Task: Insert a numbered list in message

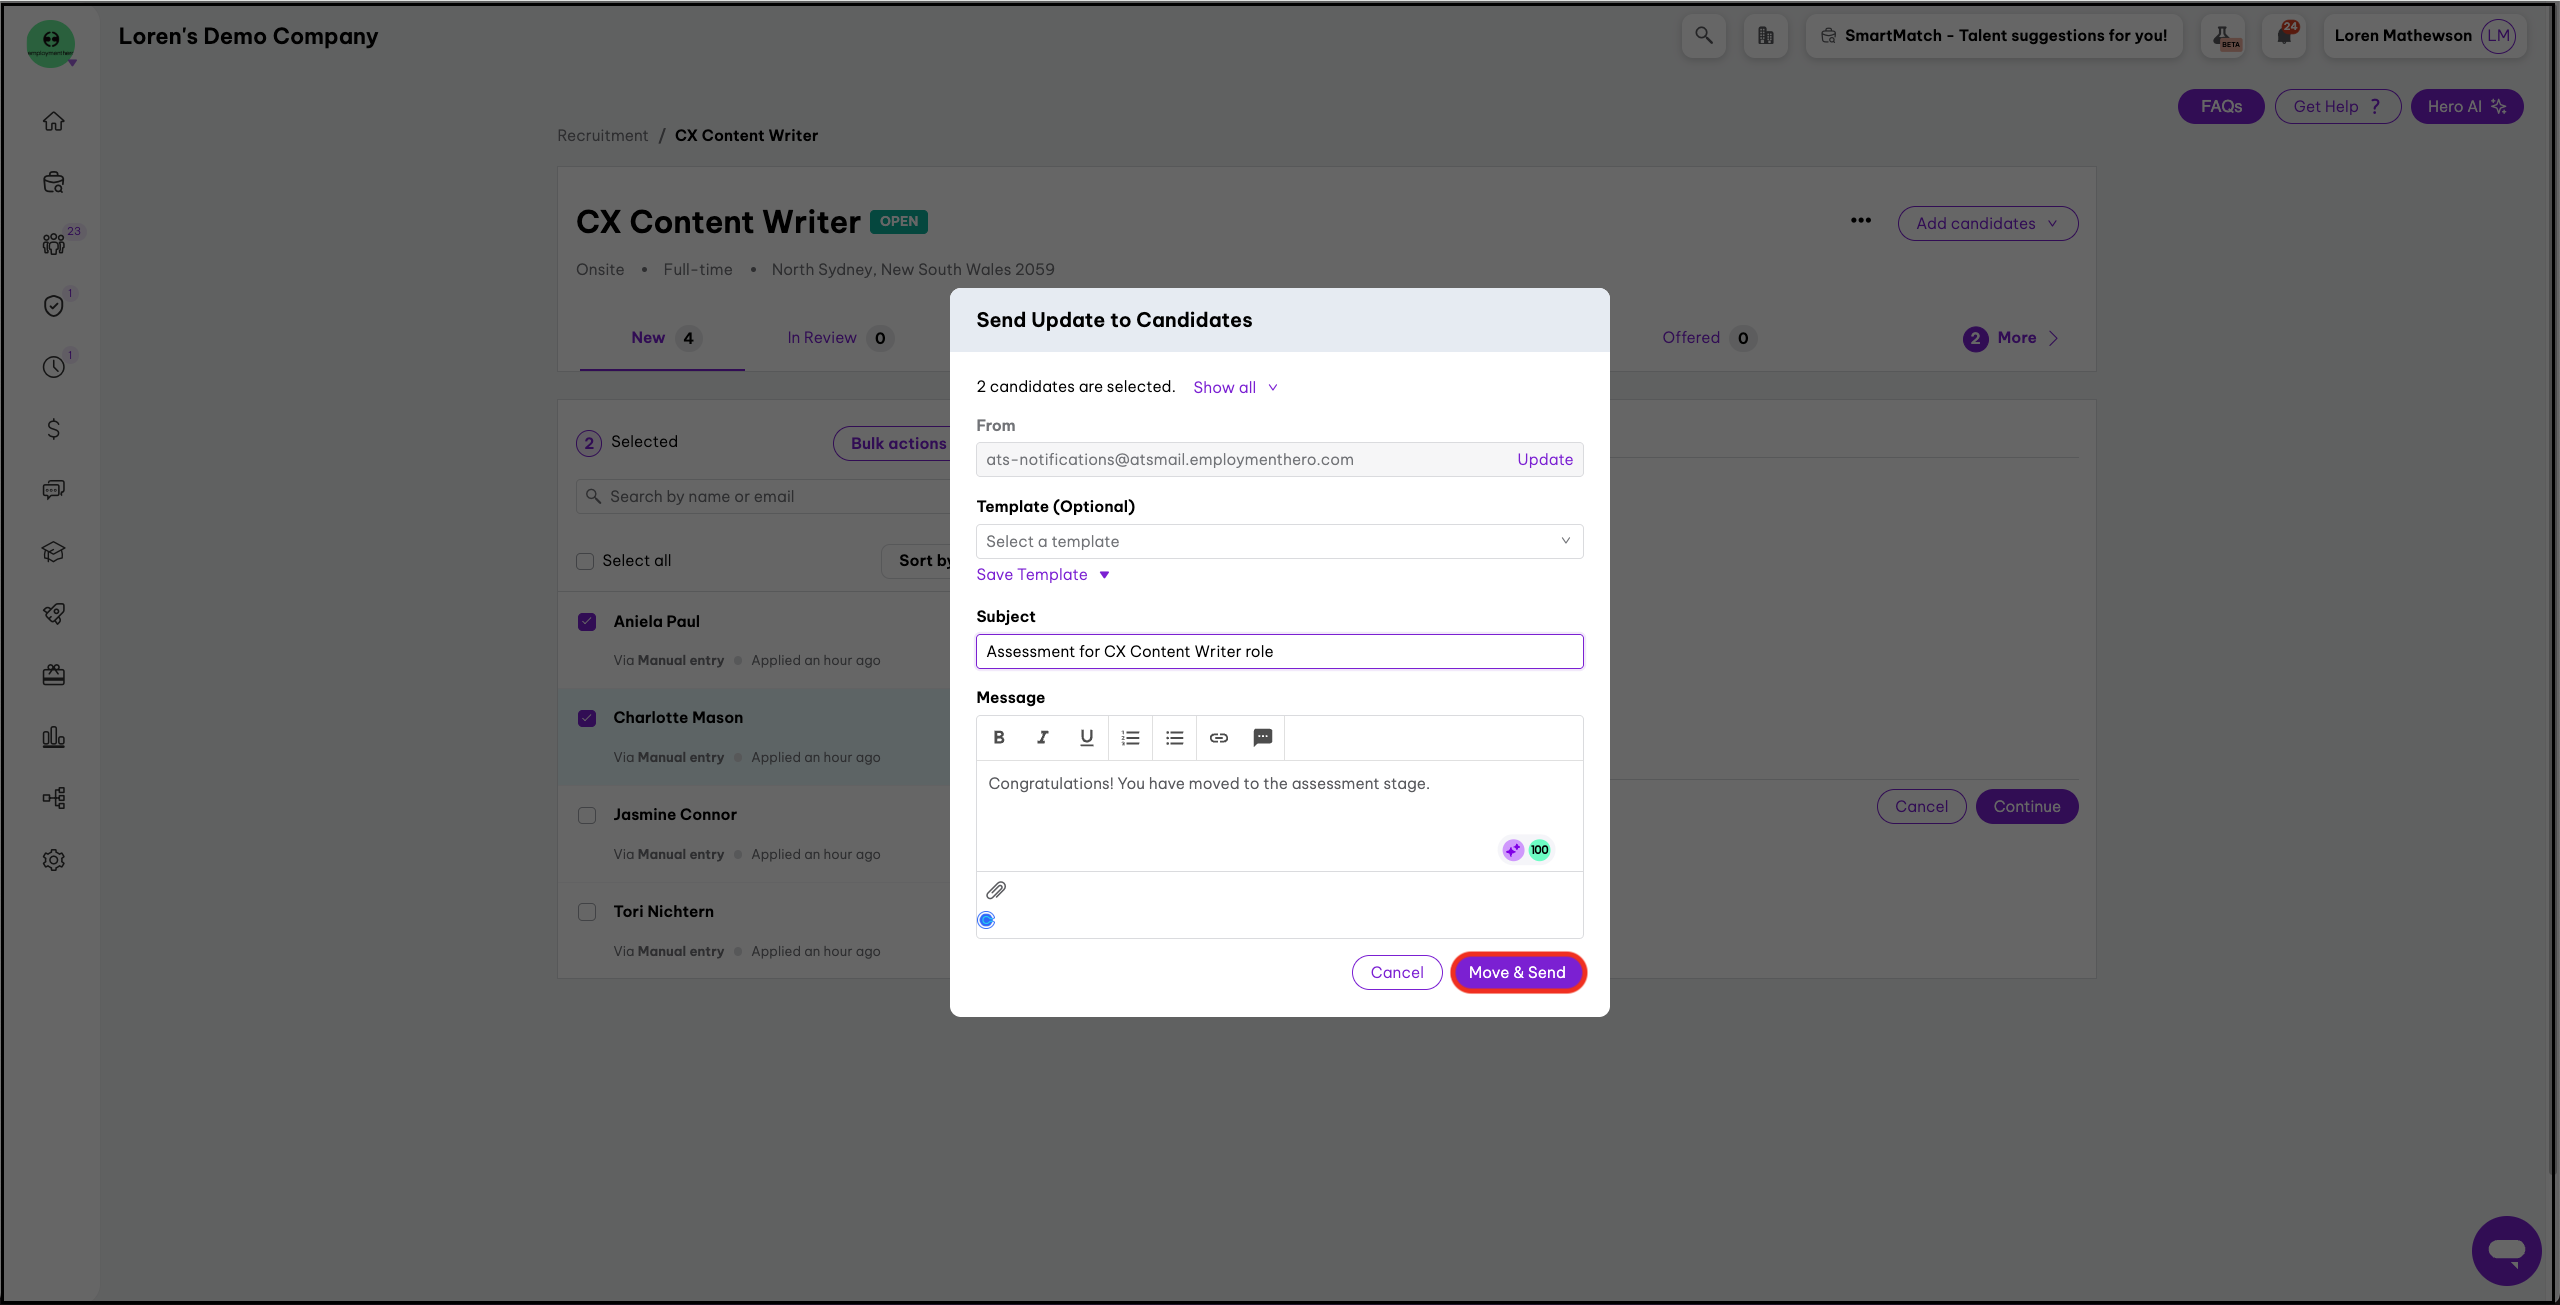Action: pos(1130,738)
